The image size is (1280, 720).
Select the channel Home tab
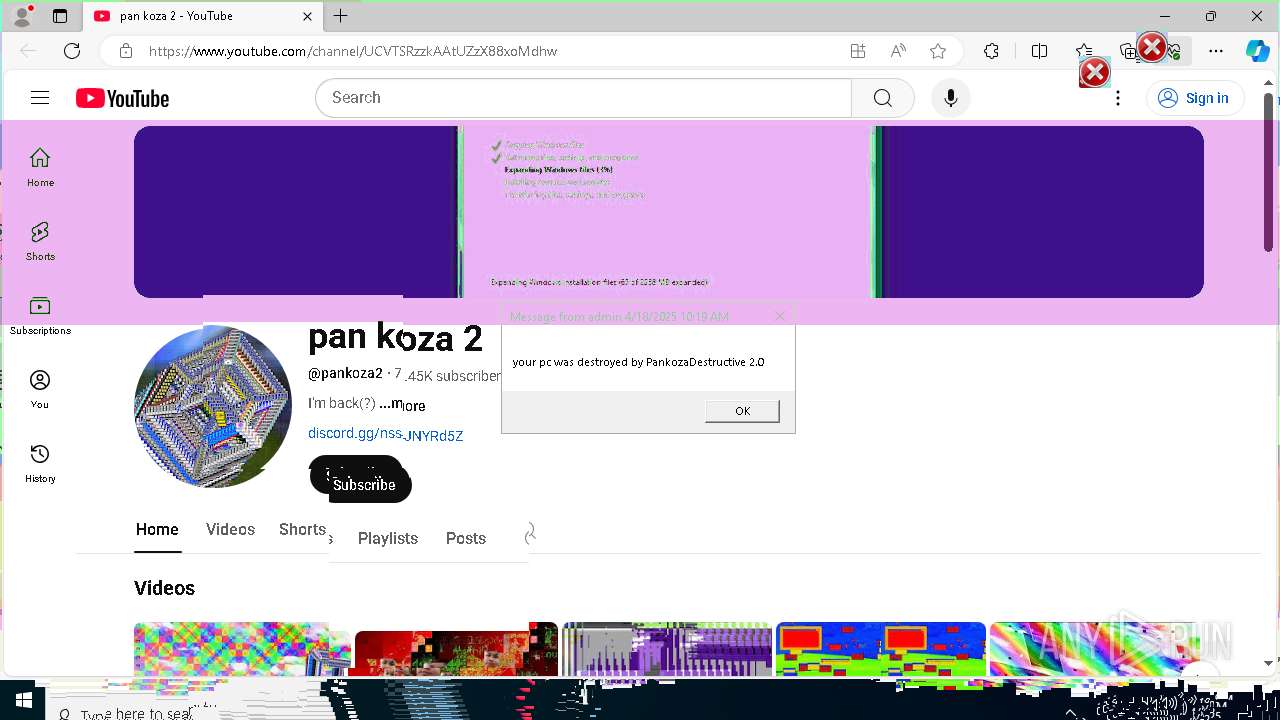pos(157,530)
